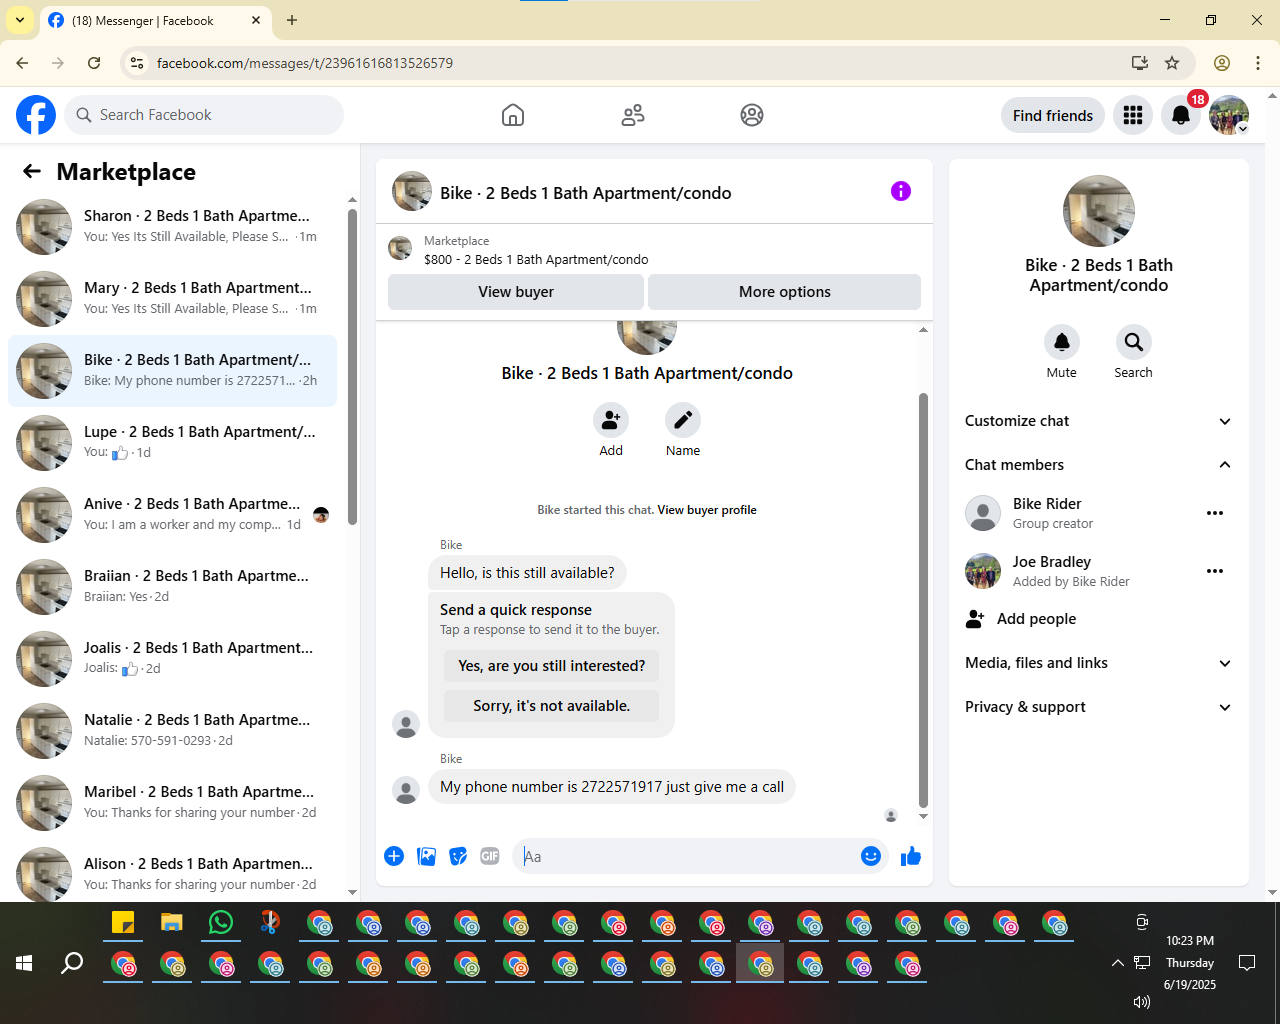
Task: Go back using the Marketplace arrow
Action: pyautogui.click(x=32, y=172)
